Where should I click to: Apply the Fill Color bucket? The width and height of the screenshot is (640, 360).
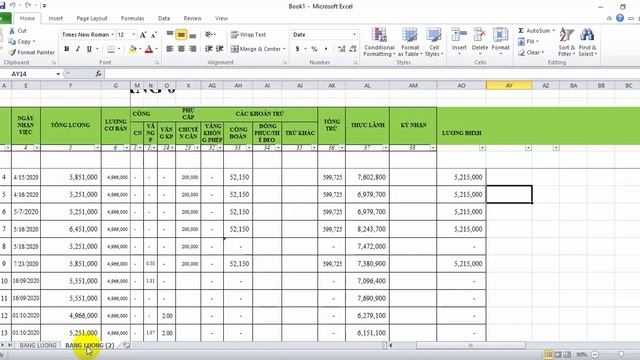[x=133, y=49]
